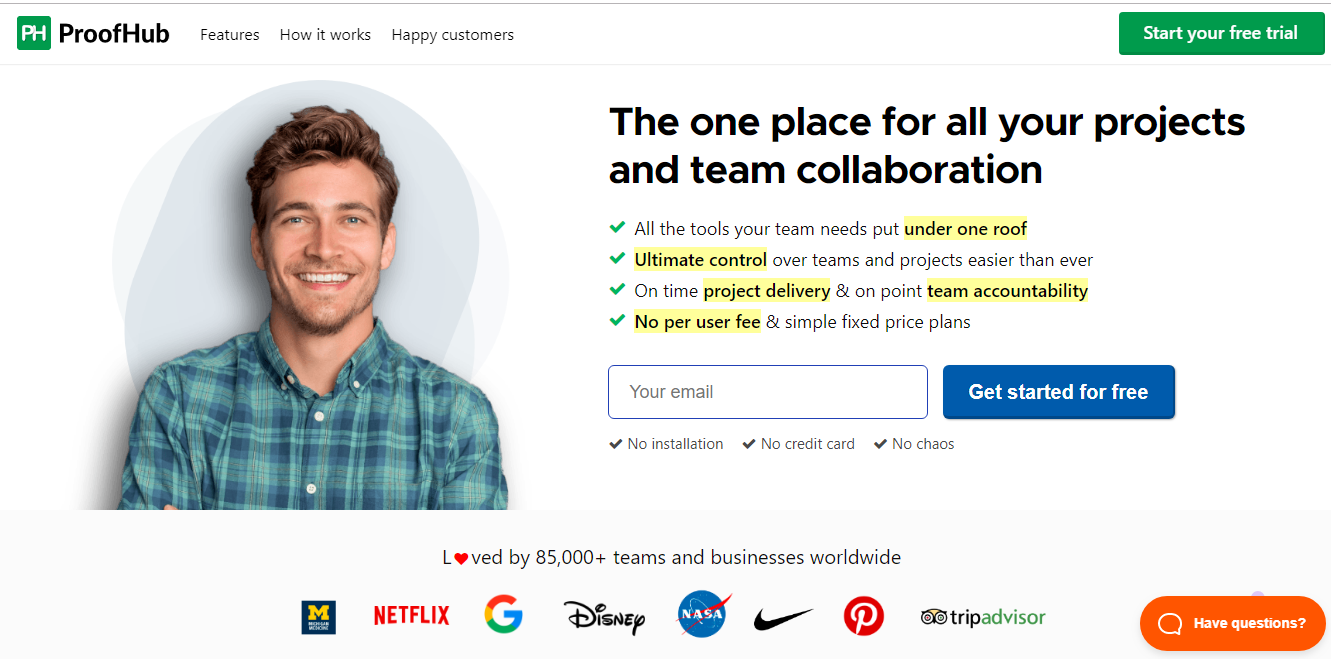
Task: Click the highlighted under one roof text
Action: click(965, 229)
